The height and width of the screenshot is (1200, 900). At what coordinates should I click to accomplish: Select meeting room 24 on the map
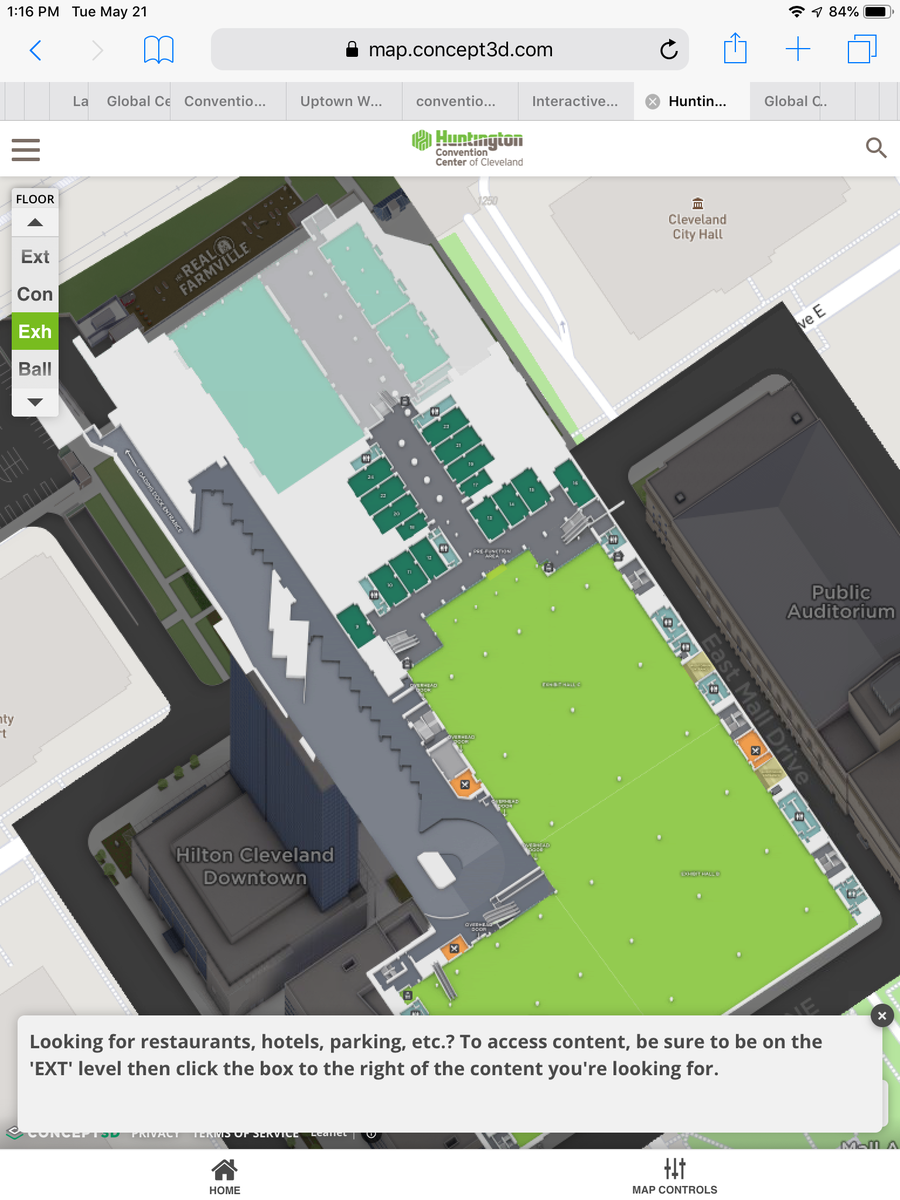point(369,475)
